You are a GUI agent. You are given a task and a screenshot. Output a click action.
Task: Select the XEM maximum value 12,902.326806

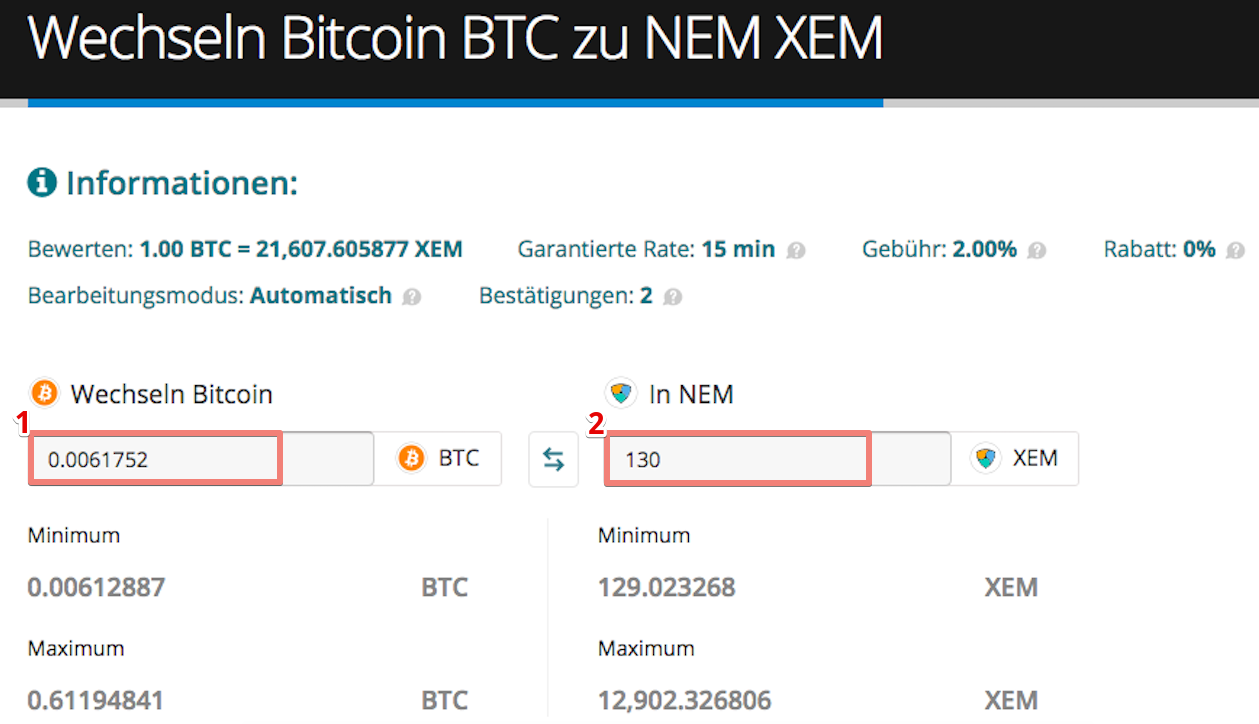click(x=685, y=700)
